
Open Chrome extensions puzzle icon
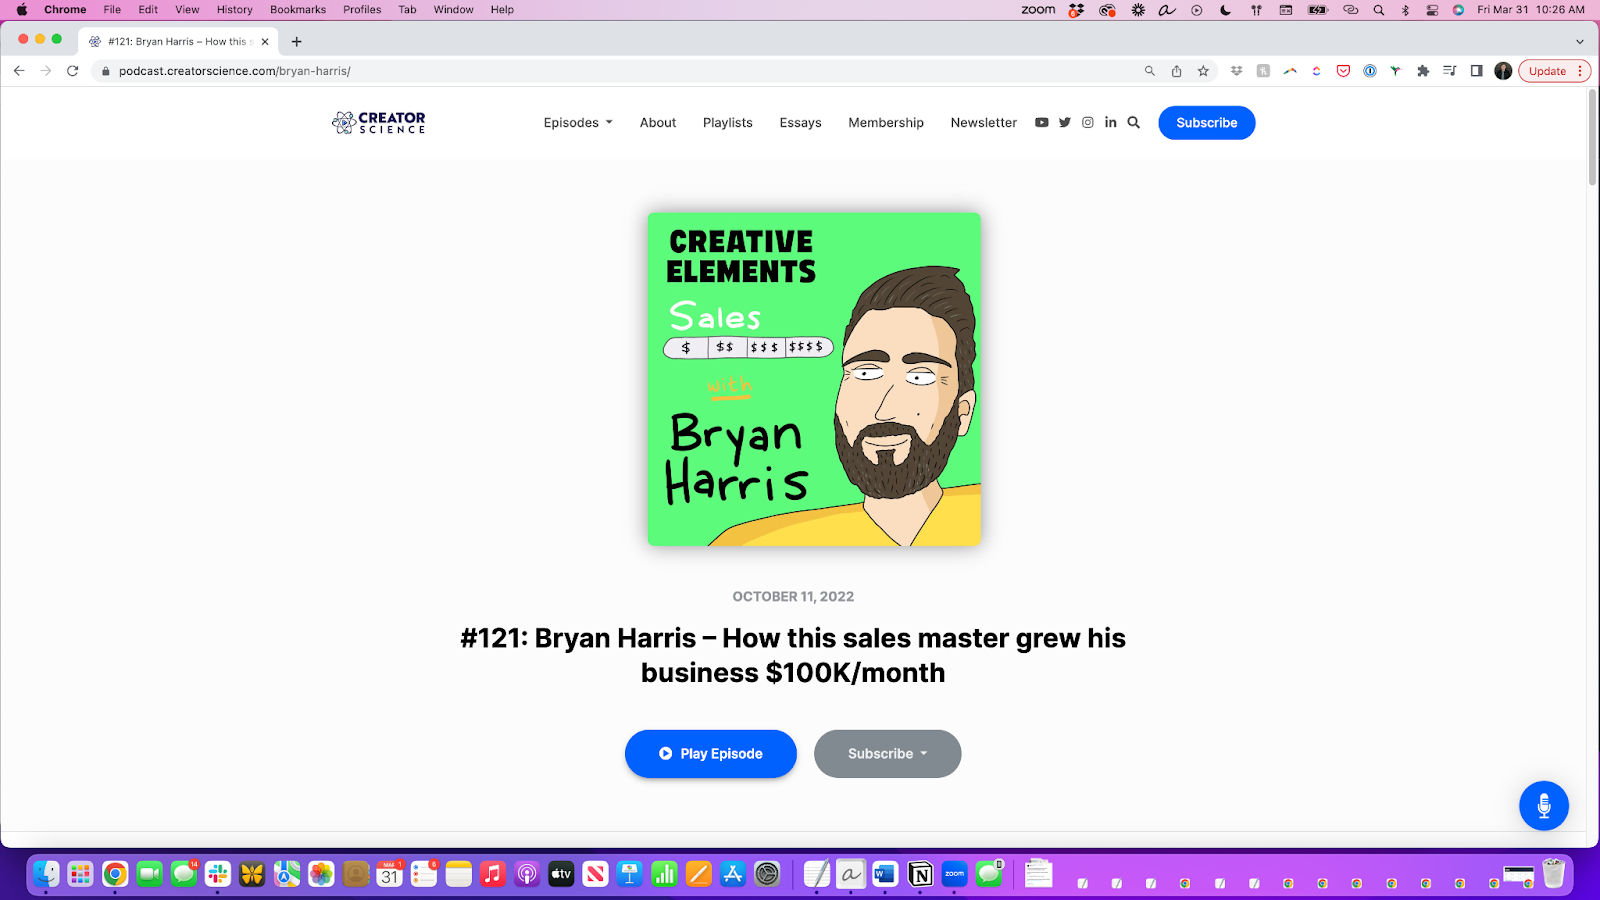pos(1423,71)
